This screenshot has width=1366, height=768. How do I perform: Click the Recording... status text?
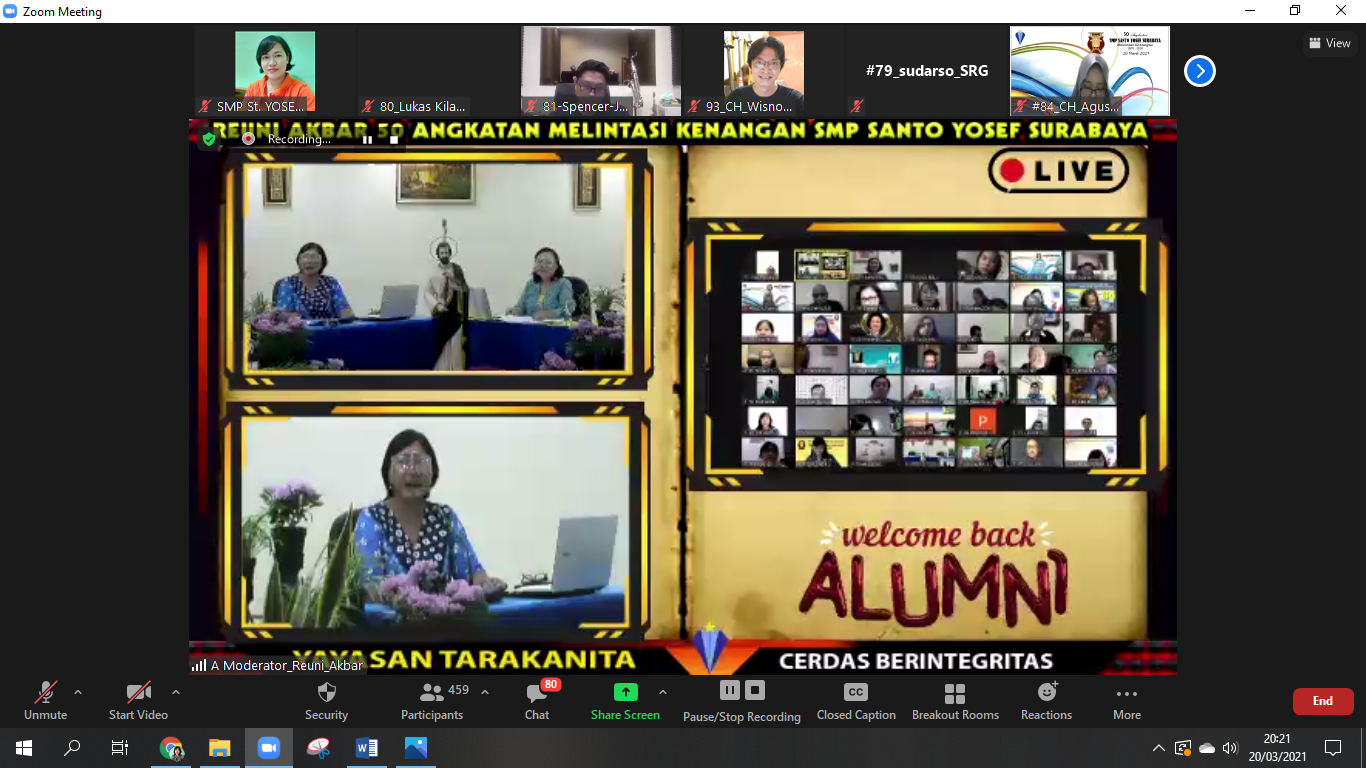(299, 139)
